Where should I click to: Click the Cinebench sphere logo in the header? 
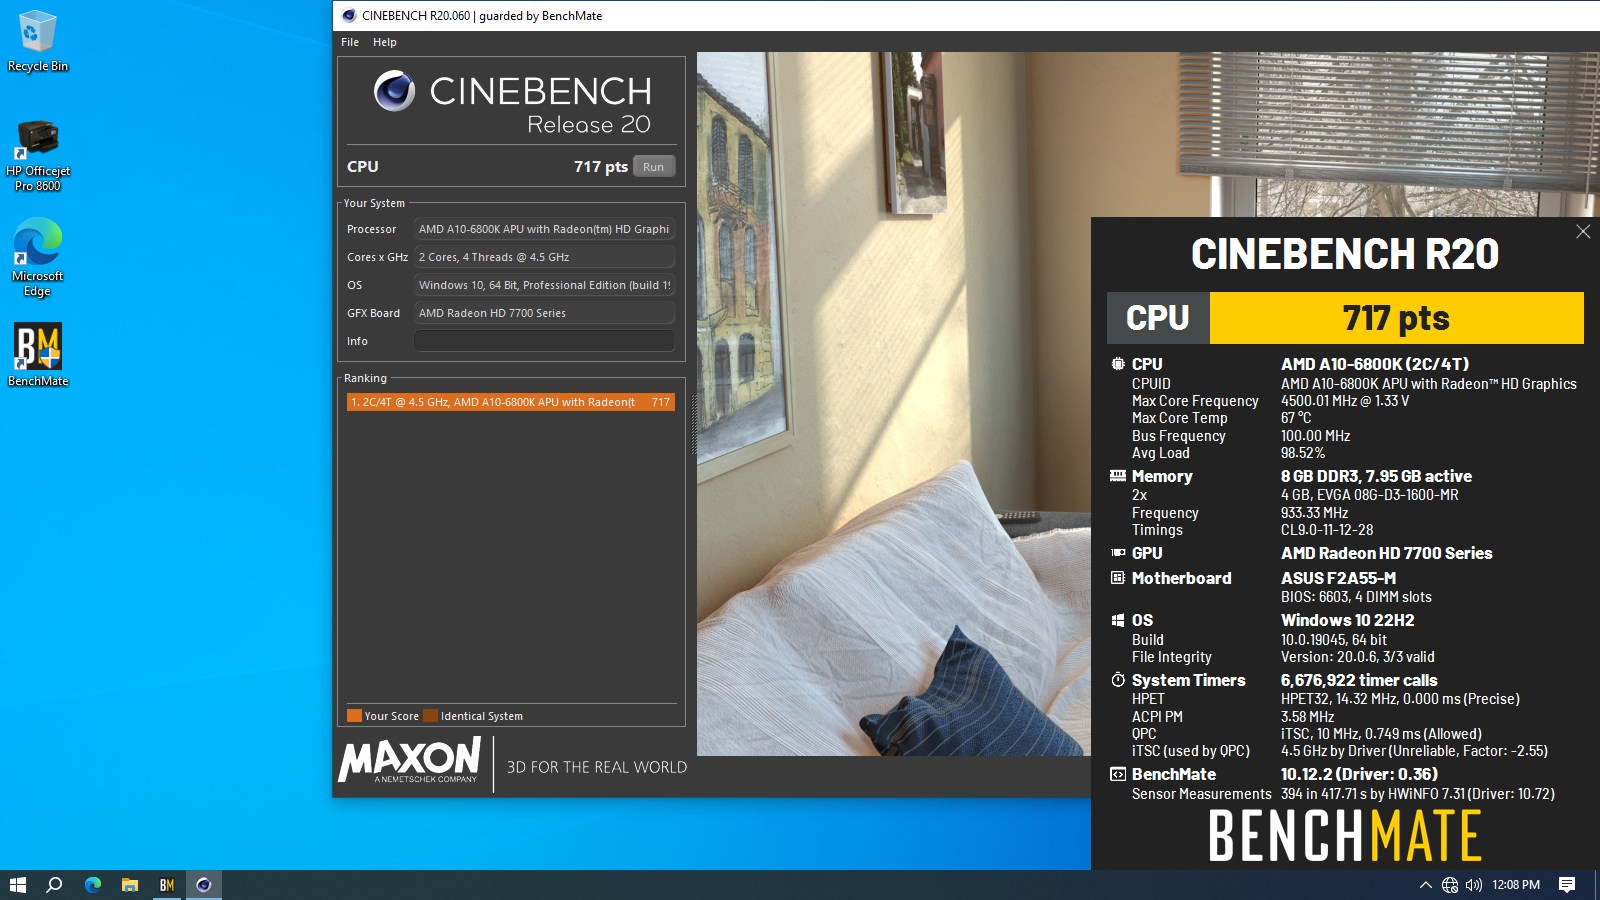394,91
